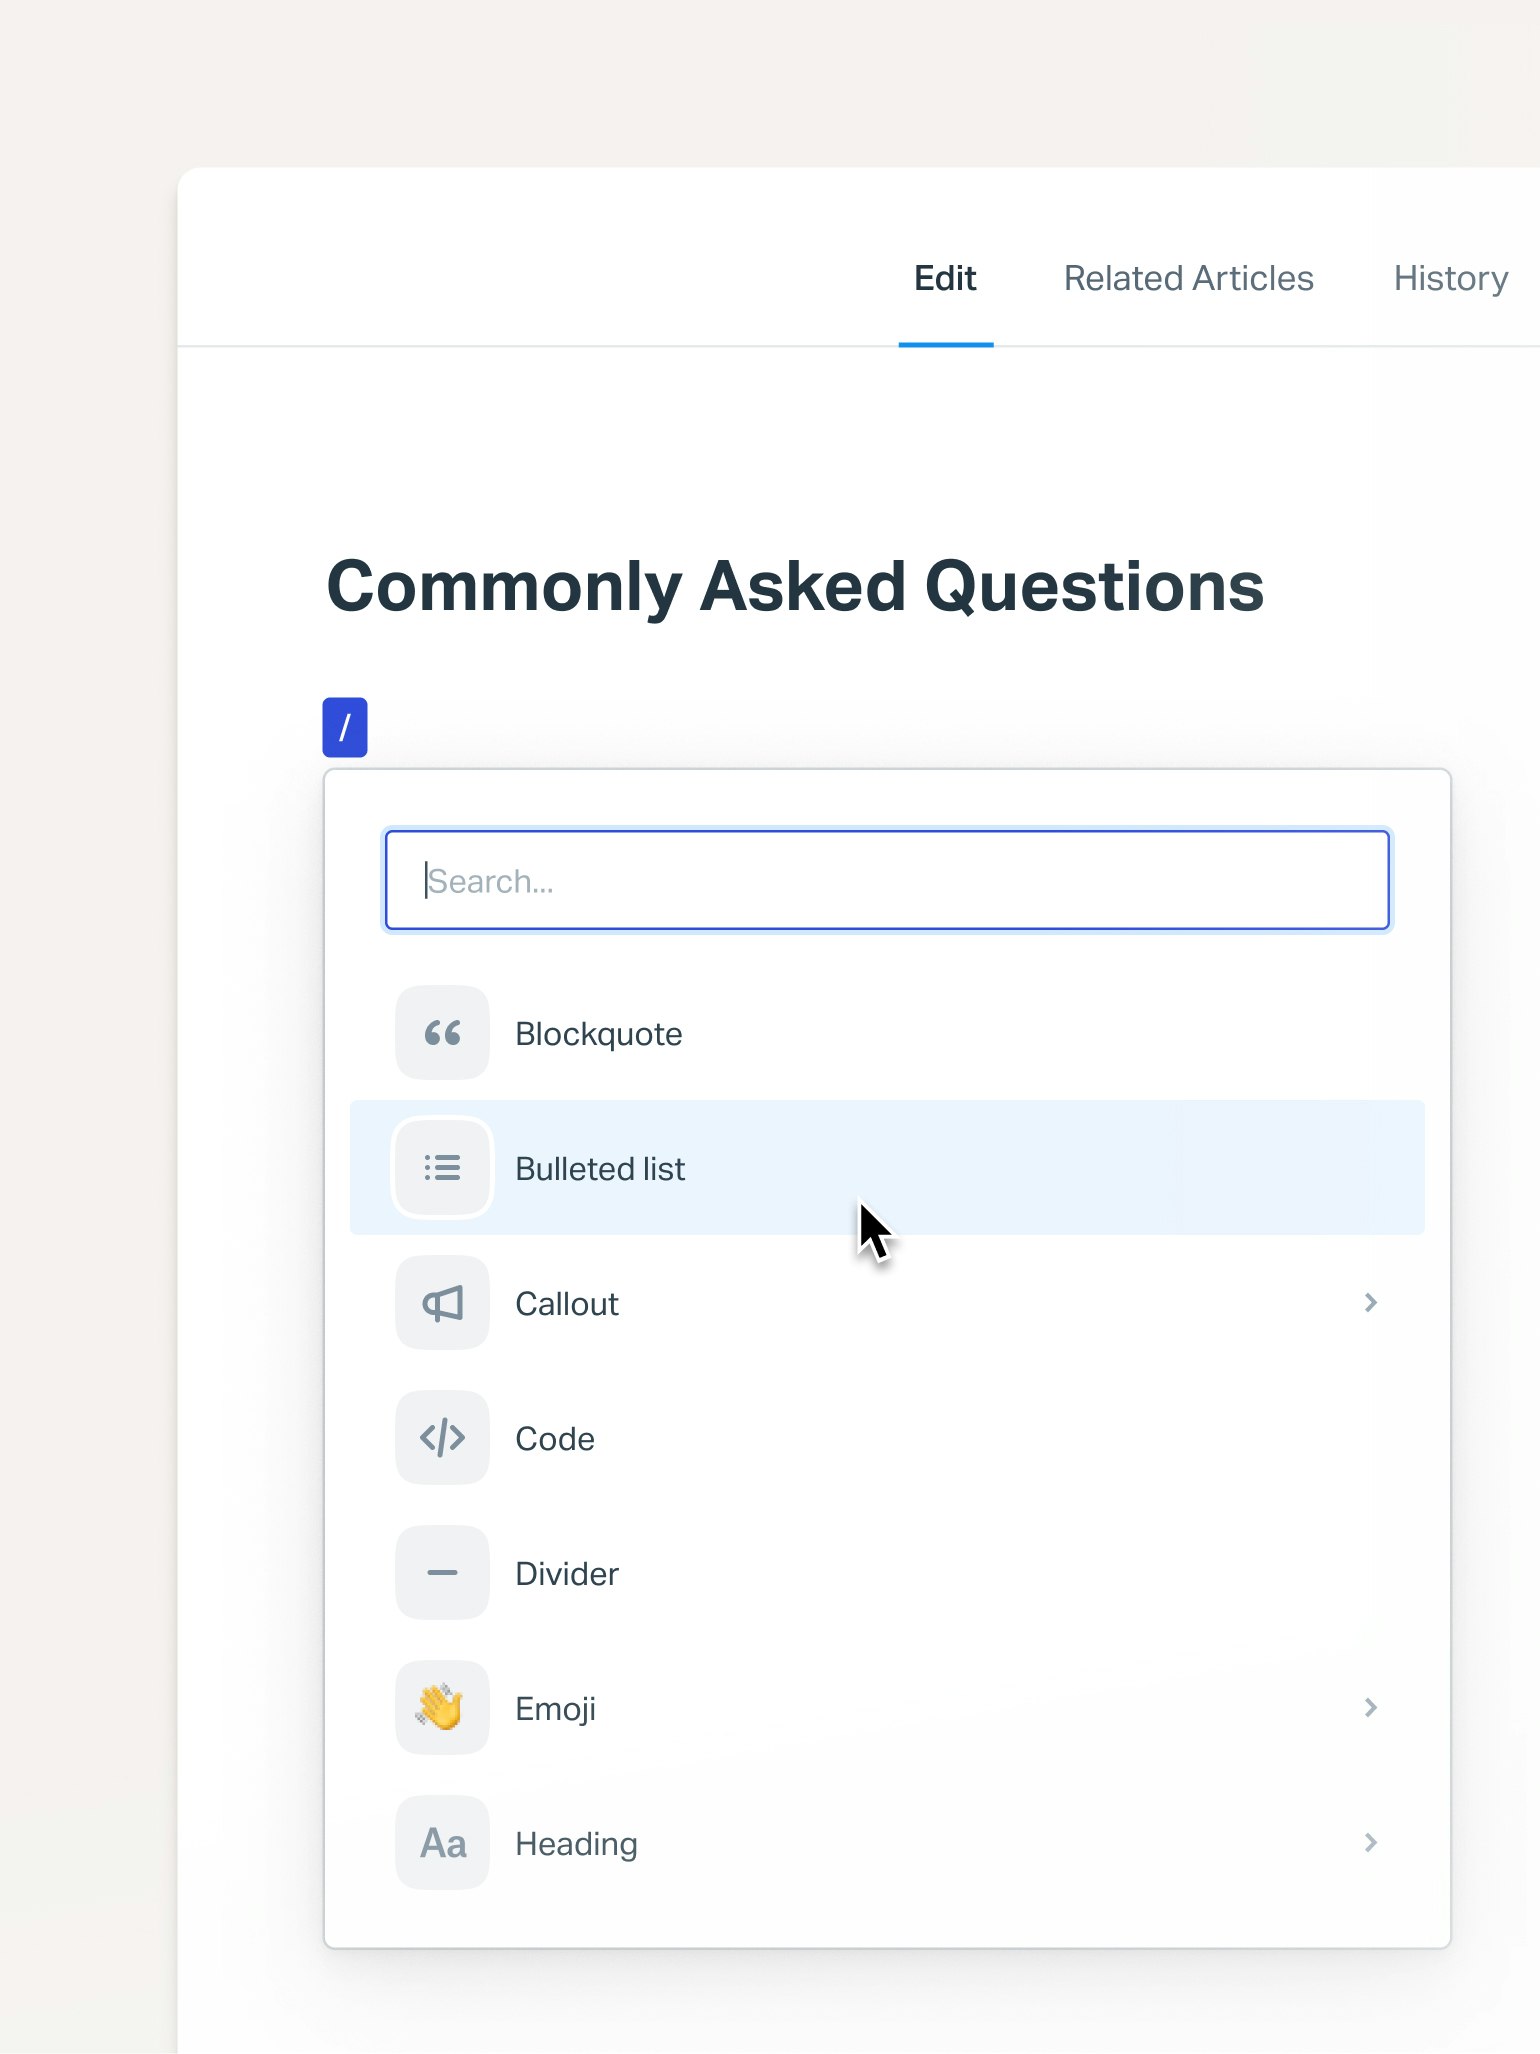Add a Divider from the menu
The height and width of the screenshot is (2054, 1540).
click(567, 1574)
